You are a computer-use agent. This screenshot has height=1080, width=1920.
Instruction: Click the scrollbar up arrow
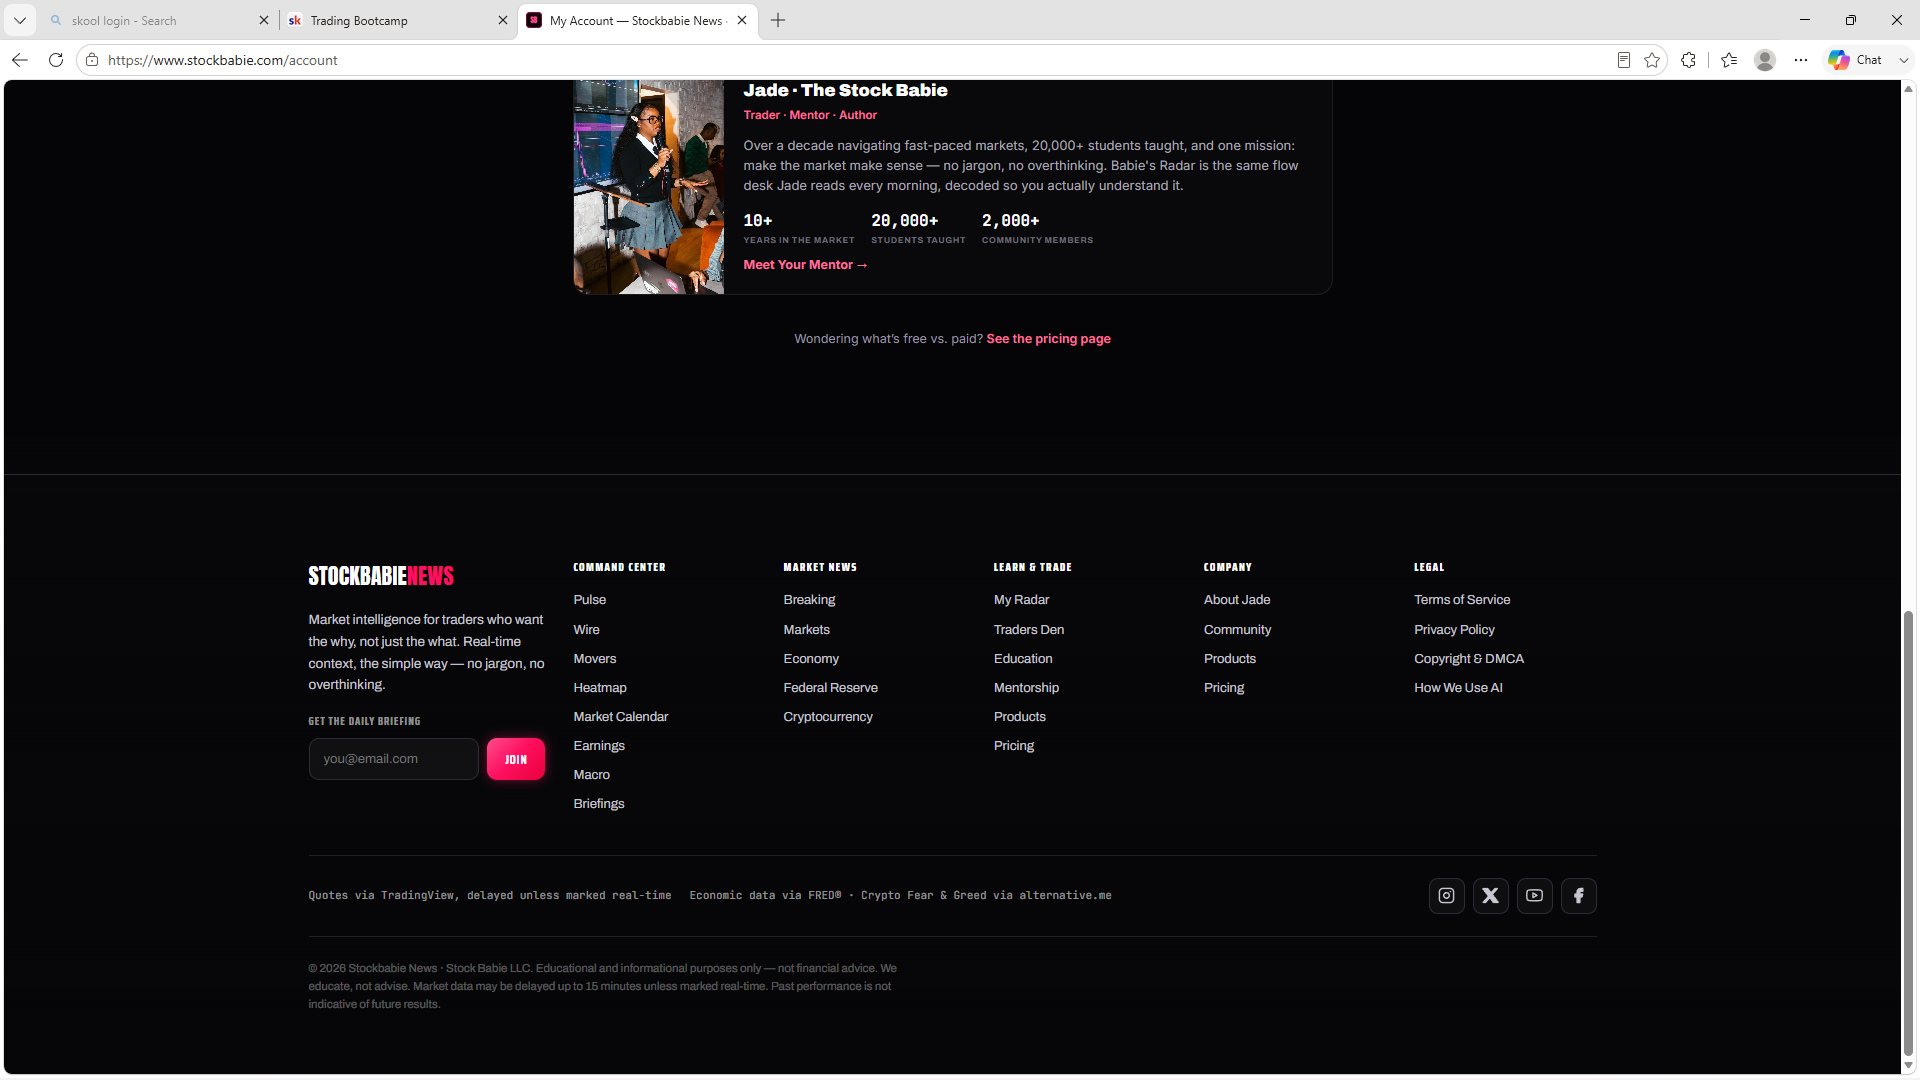click(1909, 89)
